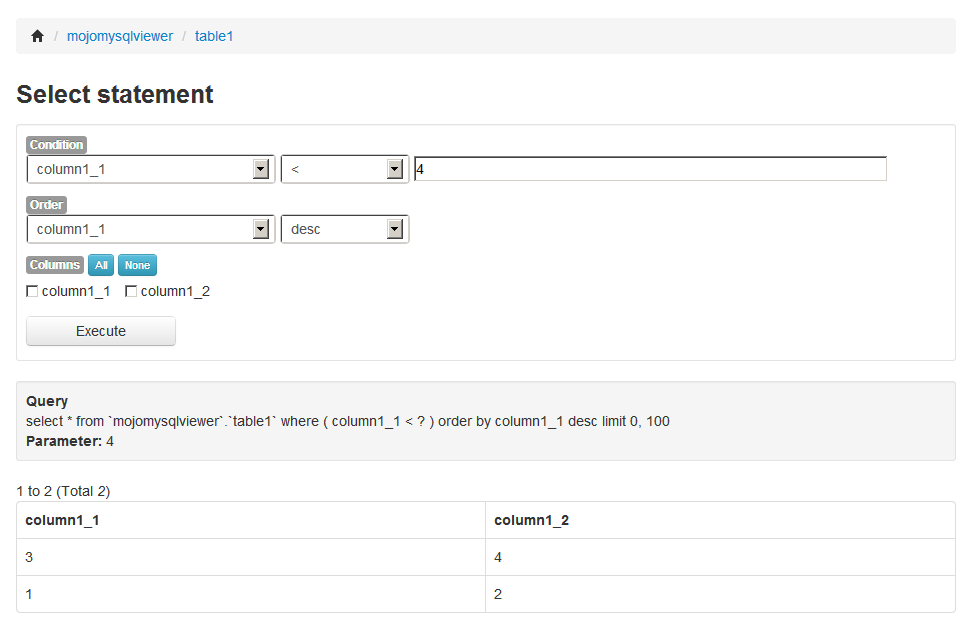Click the home icon in breadcrumb
Viewport: 980px width, 629px height.
coord(38,36)
